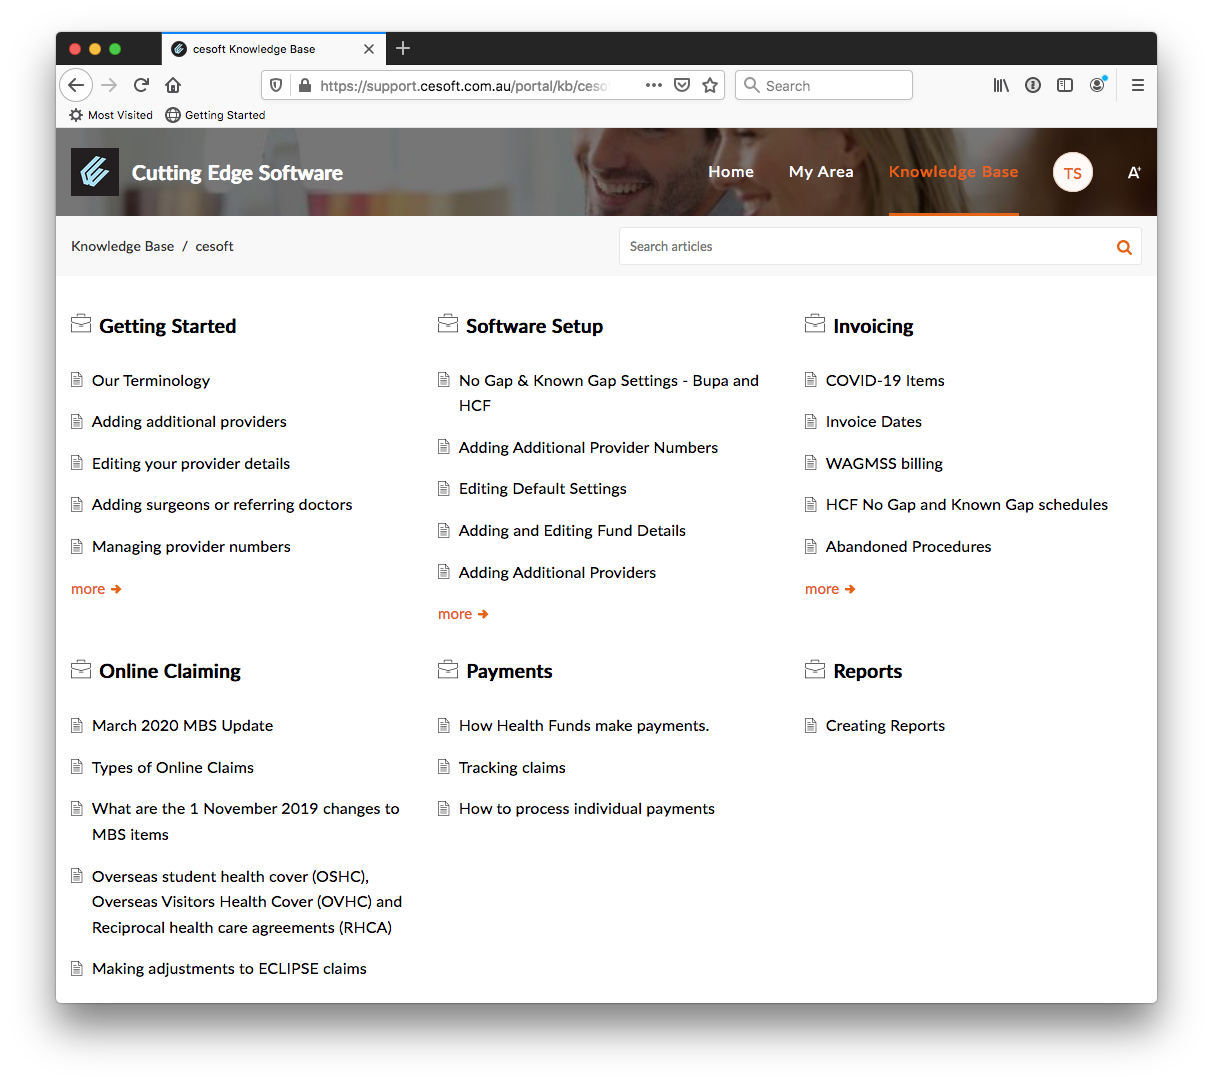
Task: Click the cesoft breadcrumb link
Action: 214,246
